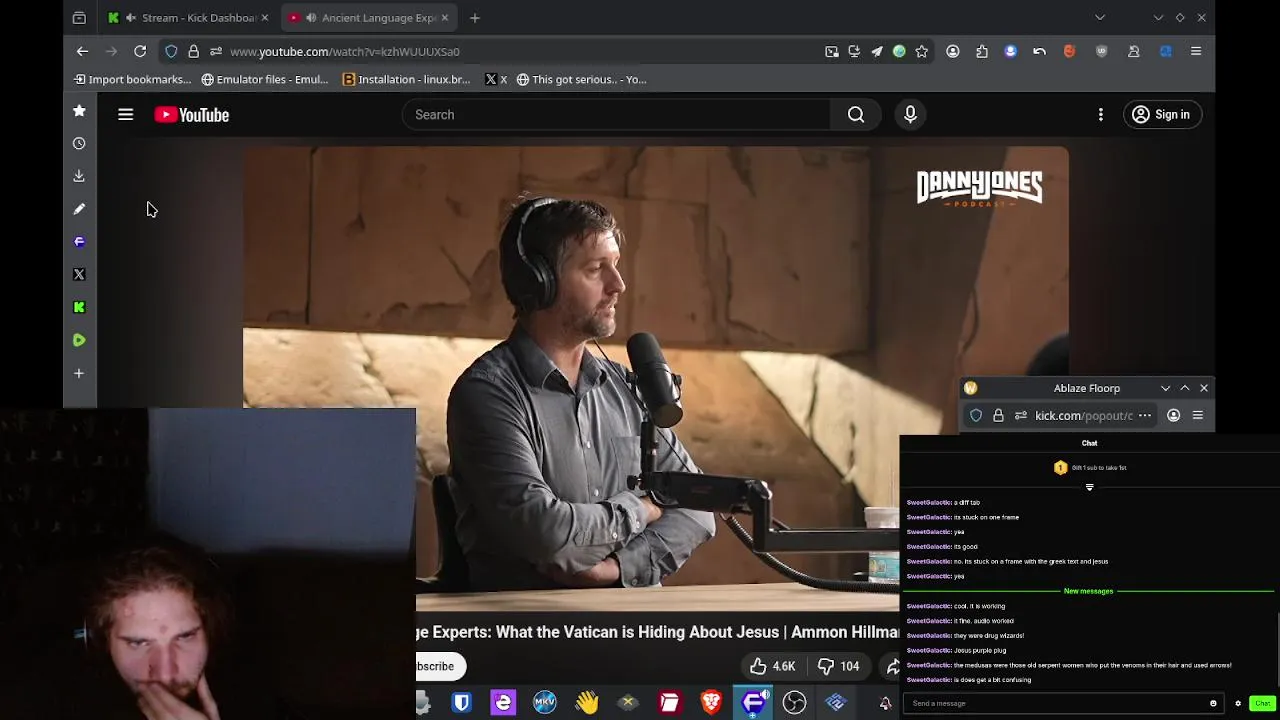Screen dimensions: 1280x720
Task: Click the YouTube search magnifier button
Action: 856,115
